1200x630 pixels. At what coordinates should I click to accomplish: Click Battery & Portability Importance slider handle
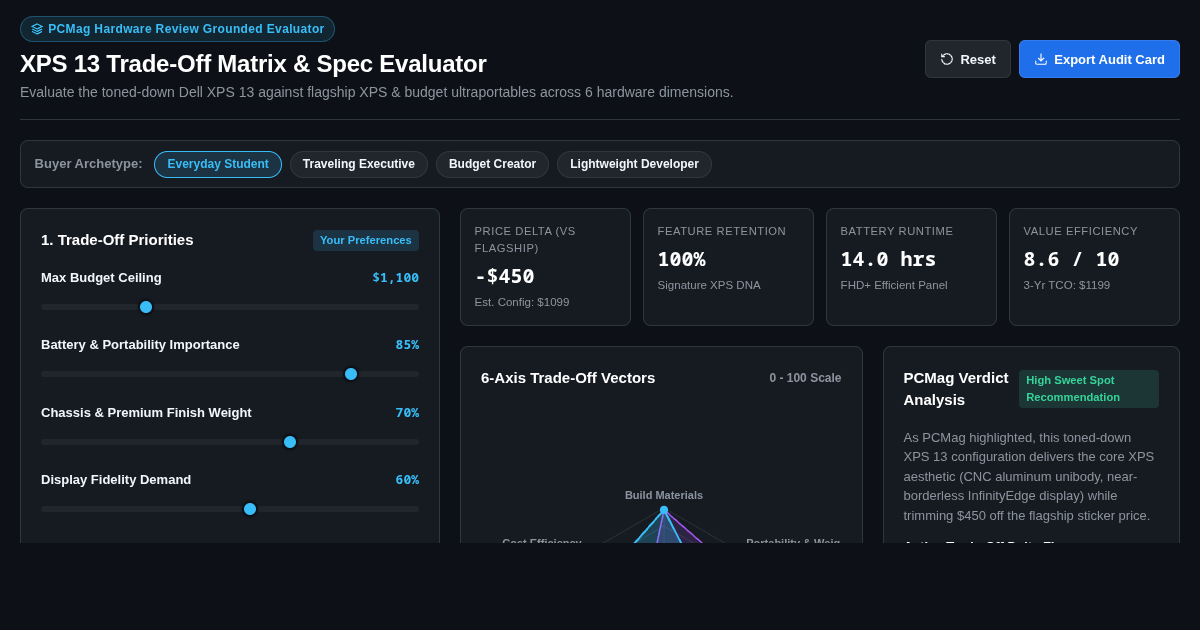click(x=351, y=374)
